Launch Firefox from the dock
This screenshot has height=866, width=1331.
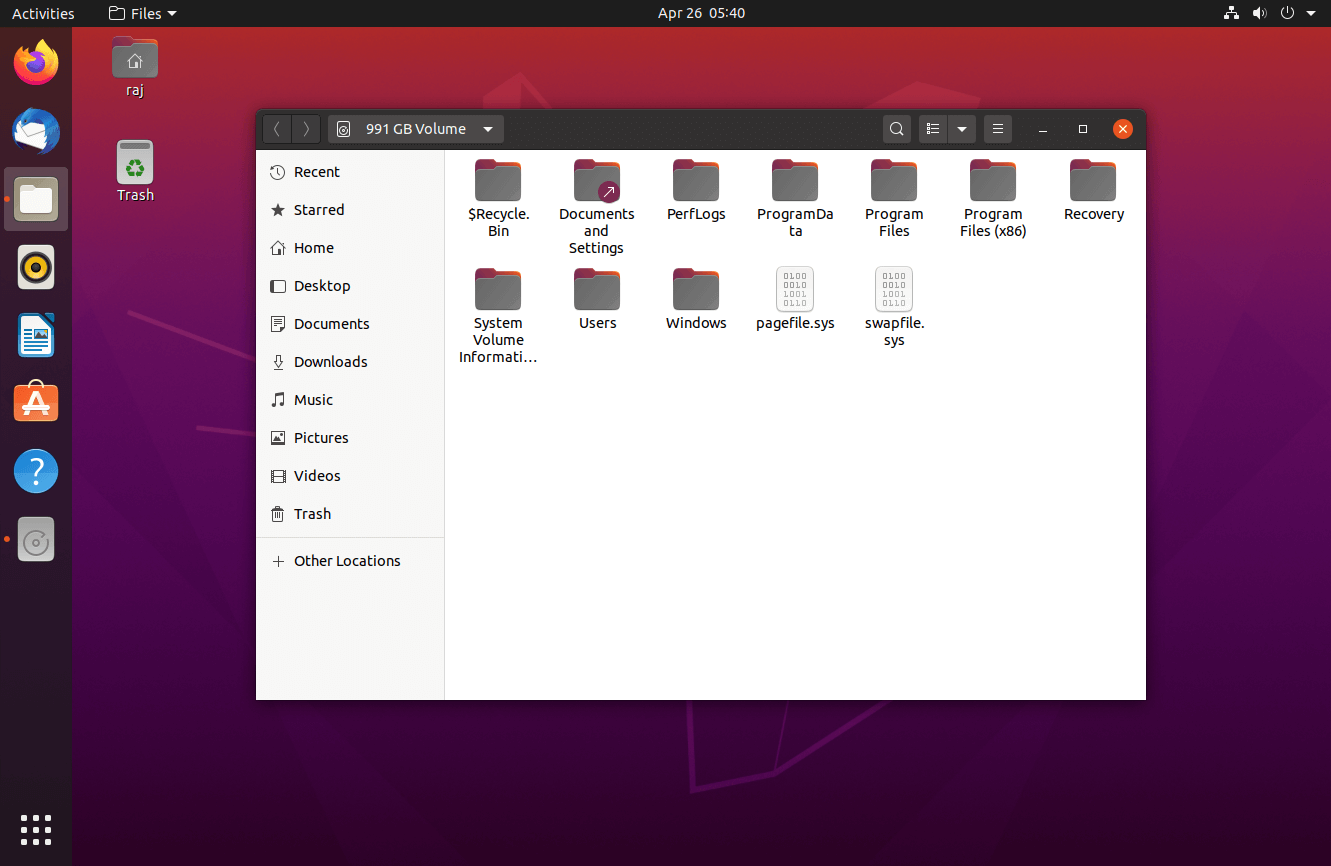click(36, 63)
